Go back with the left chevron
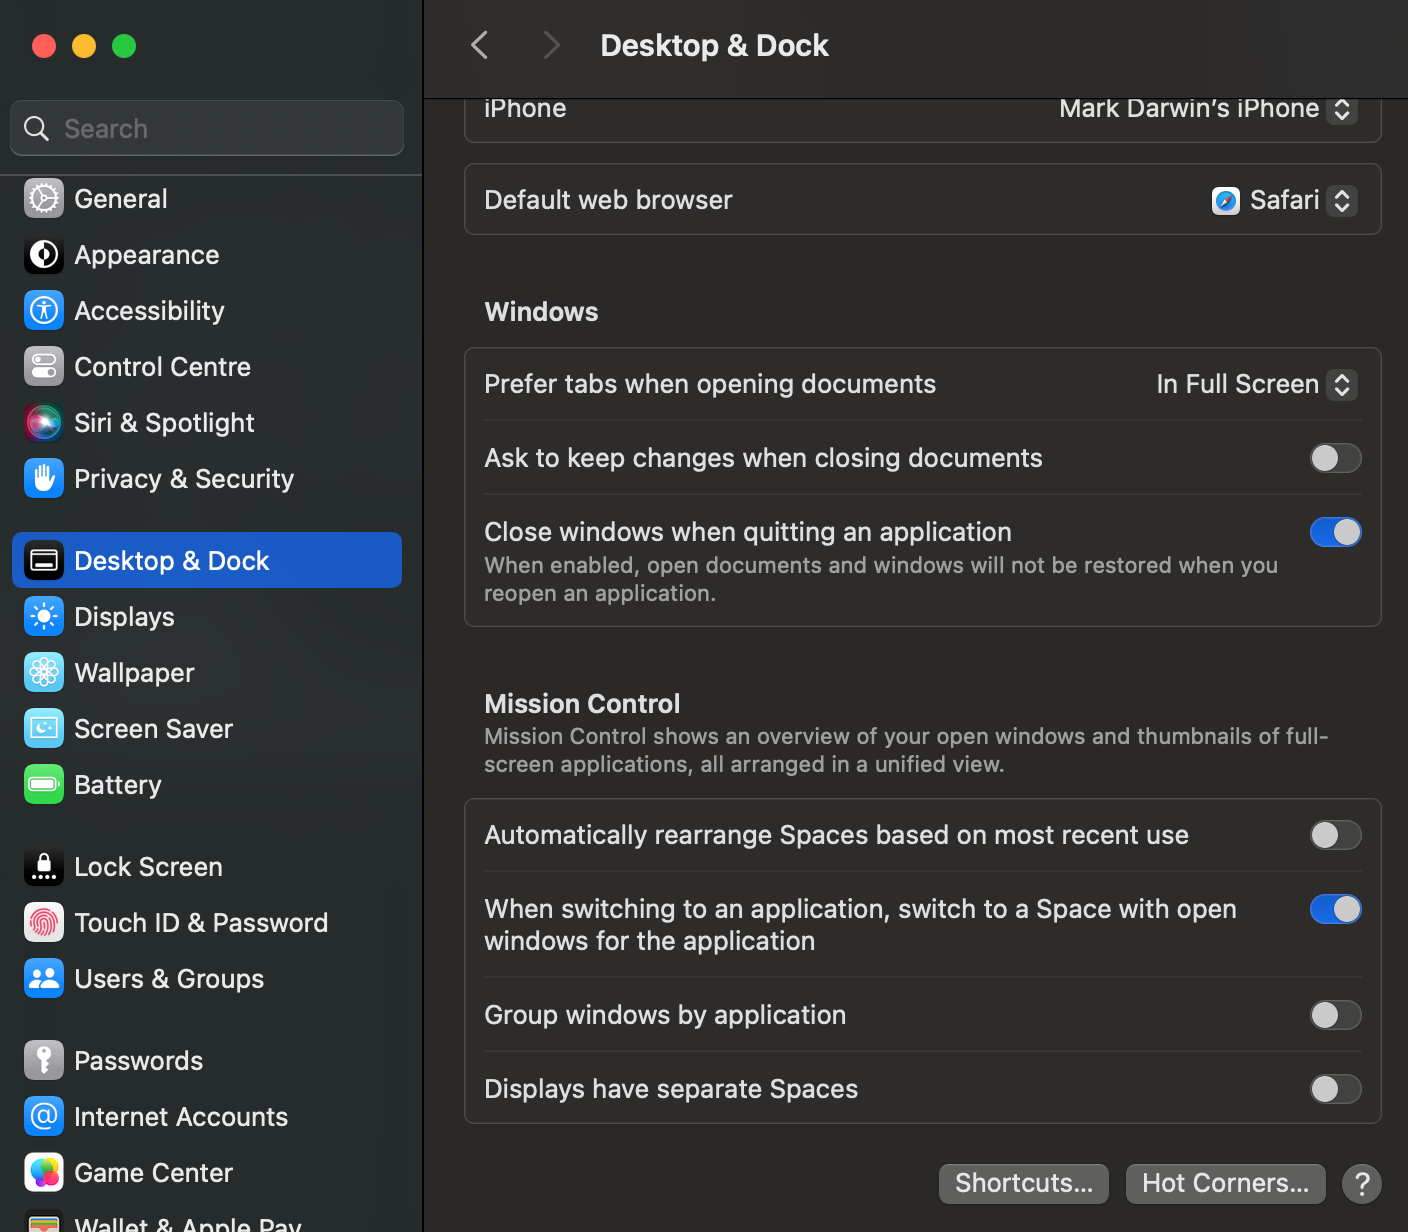 coord(480,45)
